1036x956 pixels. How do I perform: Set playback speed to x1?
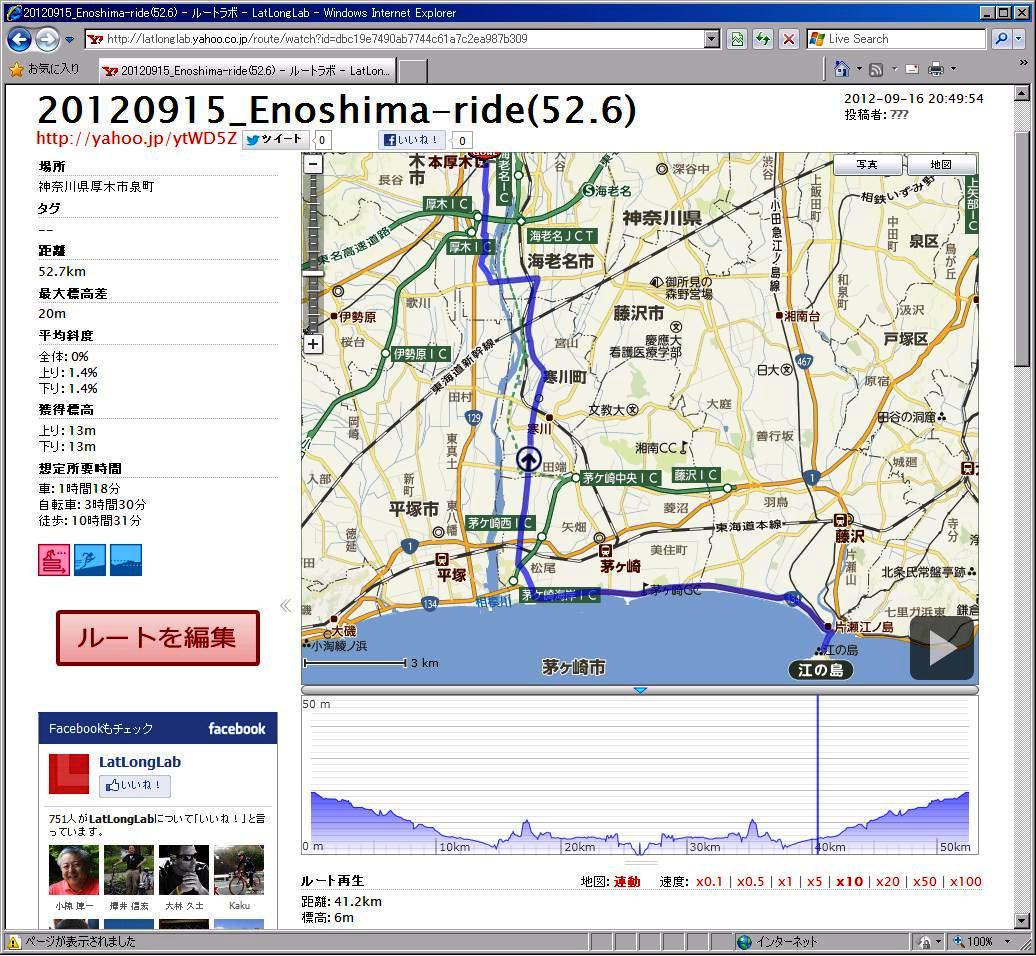[x=785, y=881]
